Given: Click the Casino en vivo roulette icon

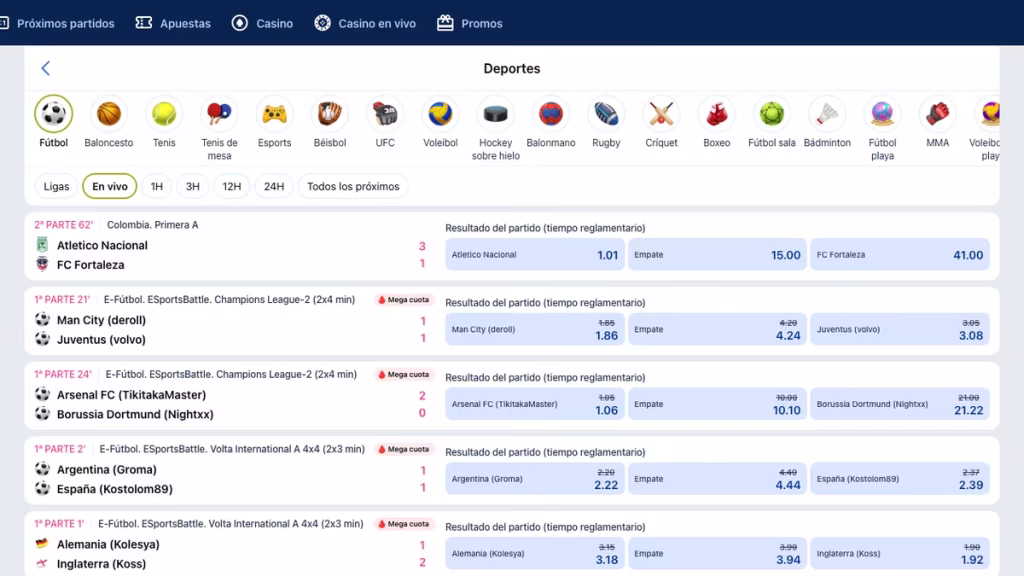Looking at the screenshot, I should (x=323, y=23).
